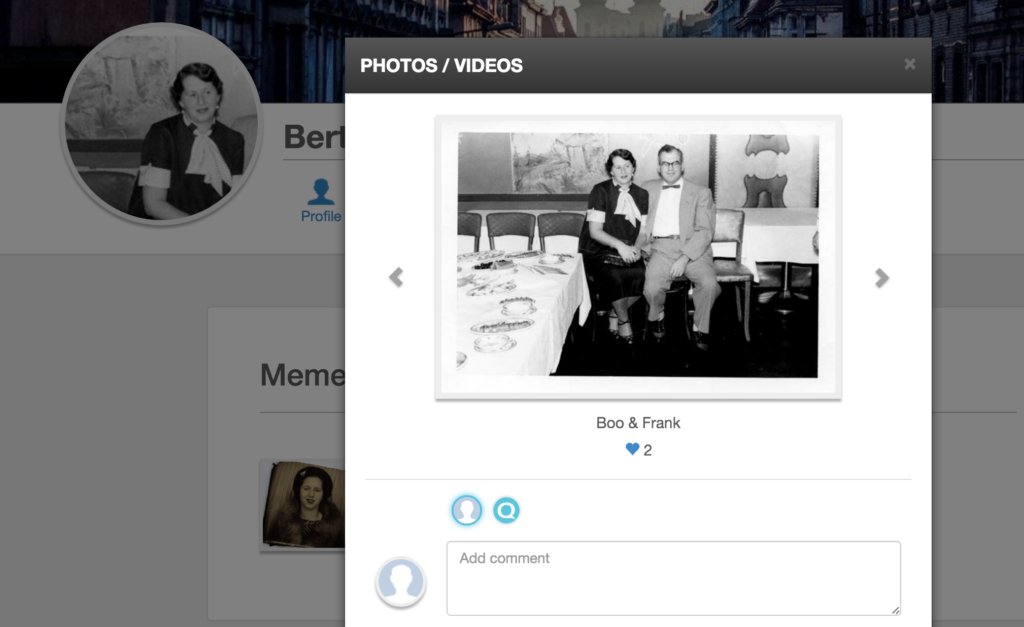The height and width of the screenshot is (627, 1024).
Task: Select the teal Q identity icon
Action: (507, 511)
